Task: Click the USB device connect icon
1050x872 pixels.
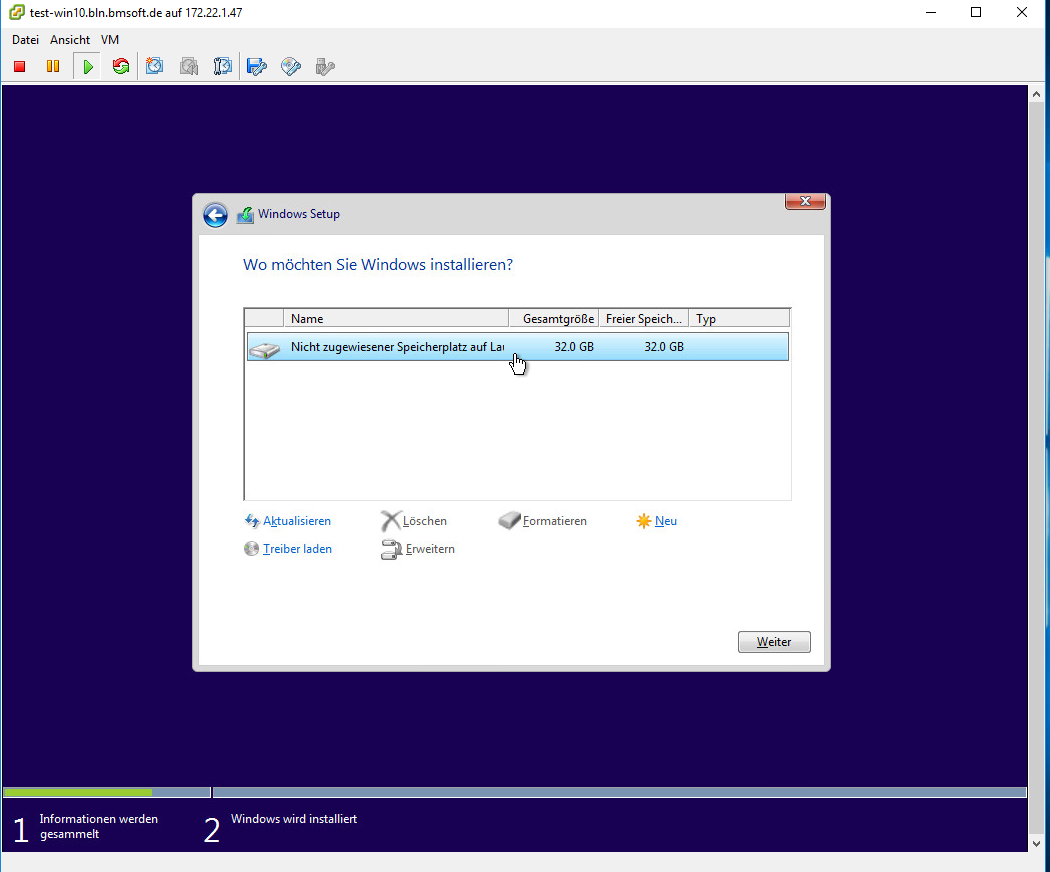Action: tap(325, 66)
